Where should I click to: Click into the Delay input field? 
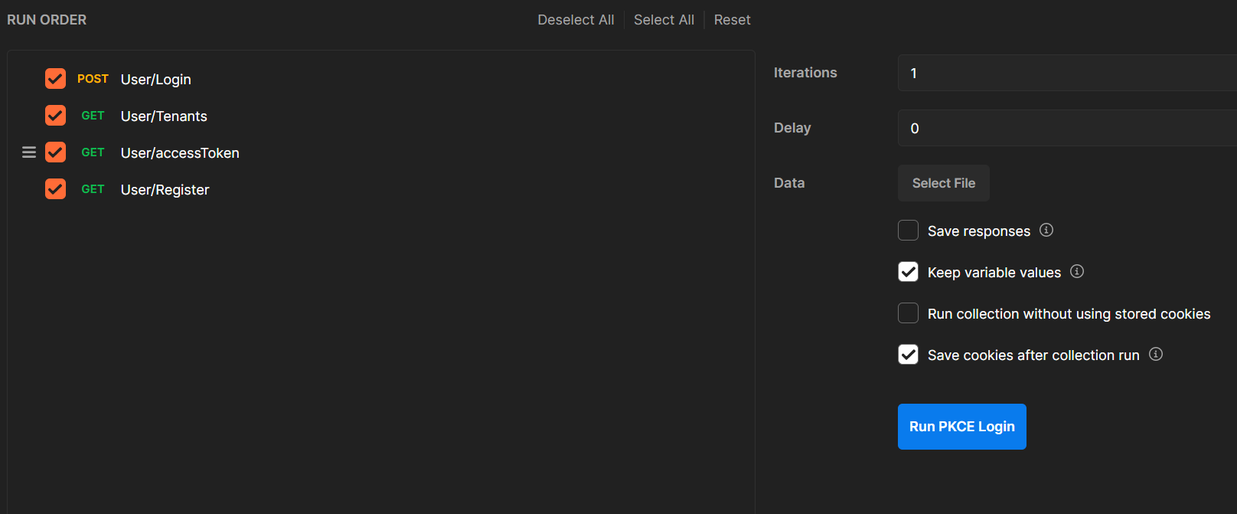pos(1066,128)
